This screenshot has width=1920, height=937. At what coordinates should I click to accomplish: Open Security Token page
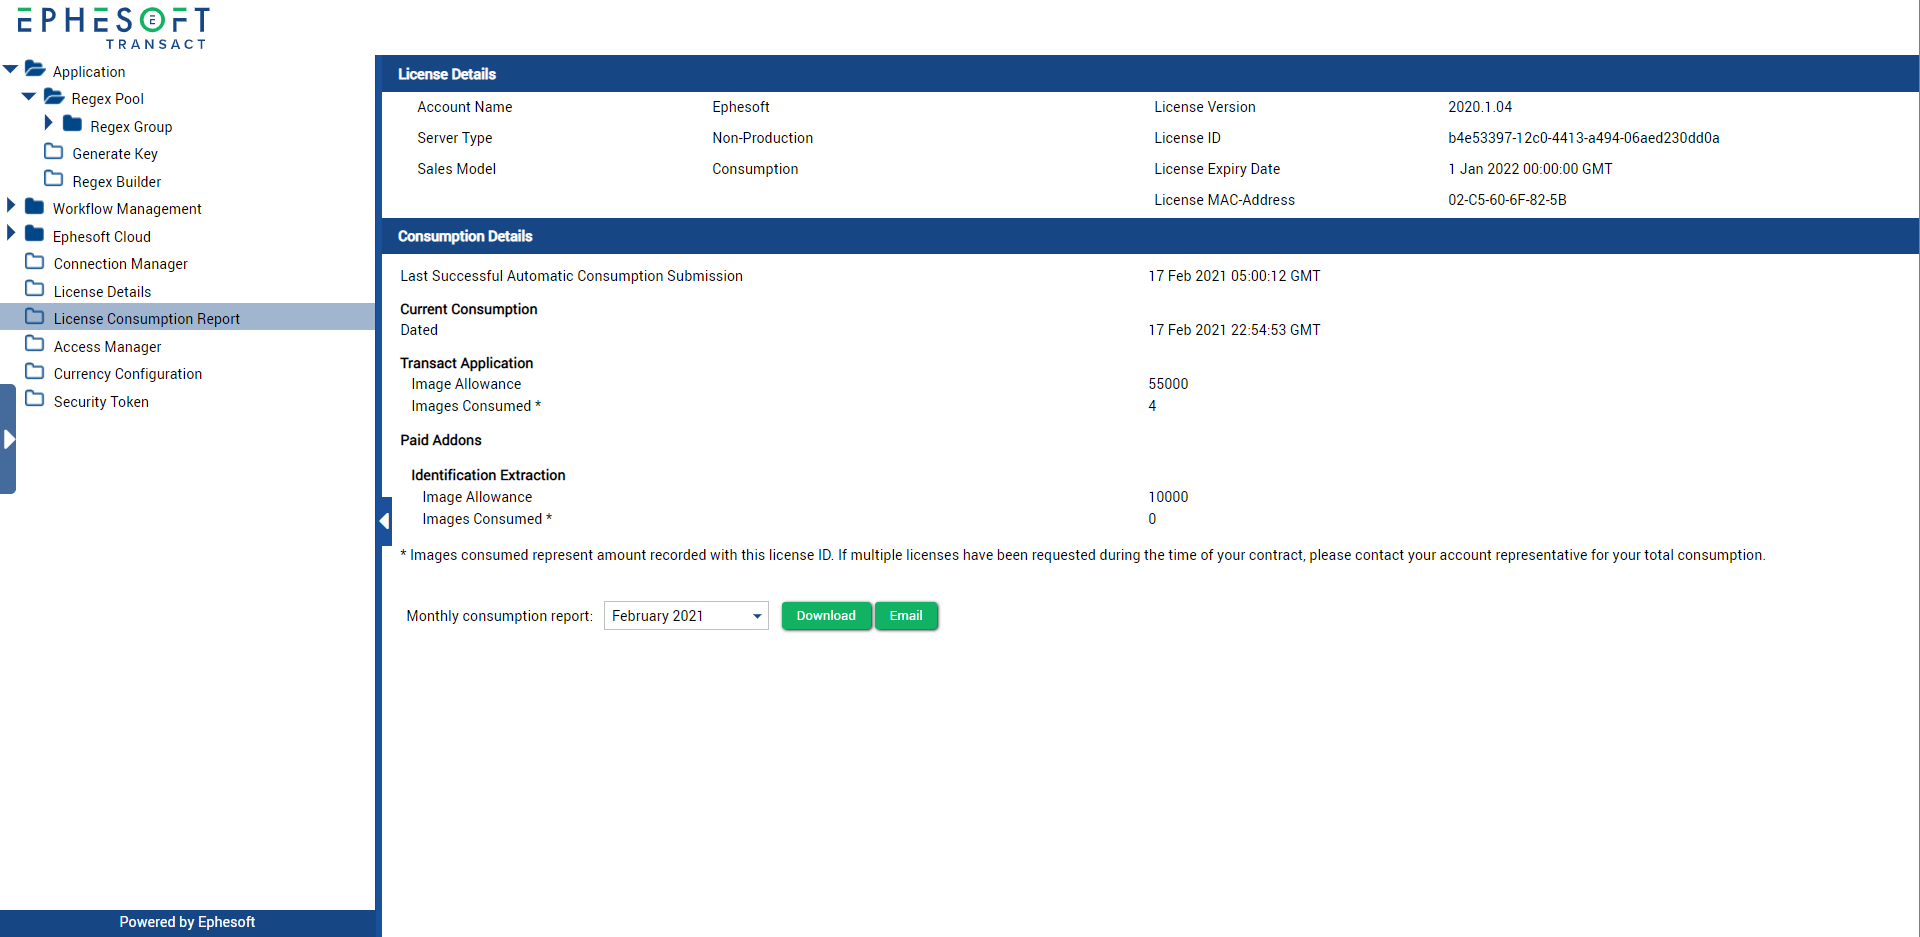[x=101, y=402]
